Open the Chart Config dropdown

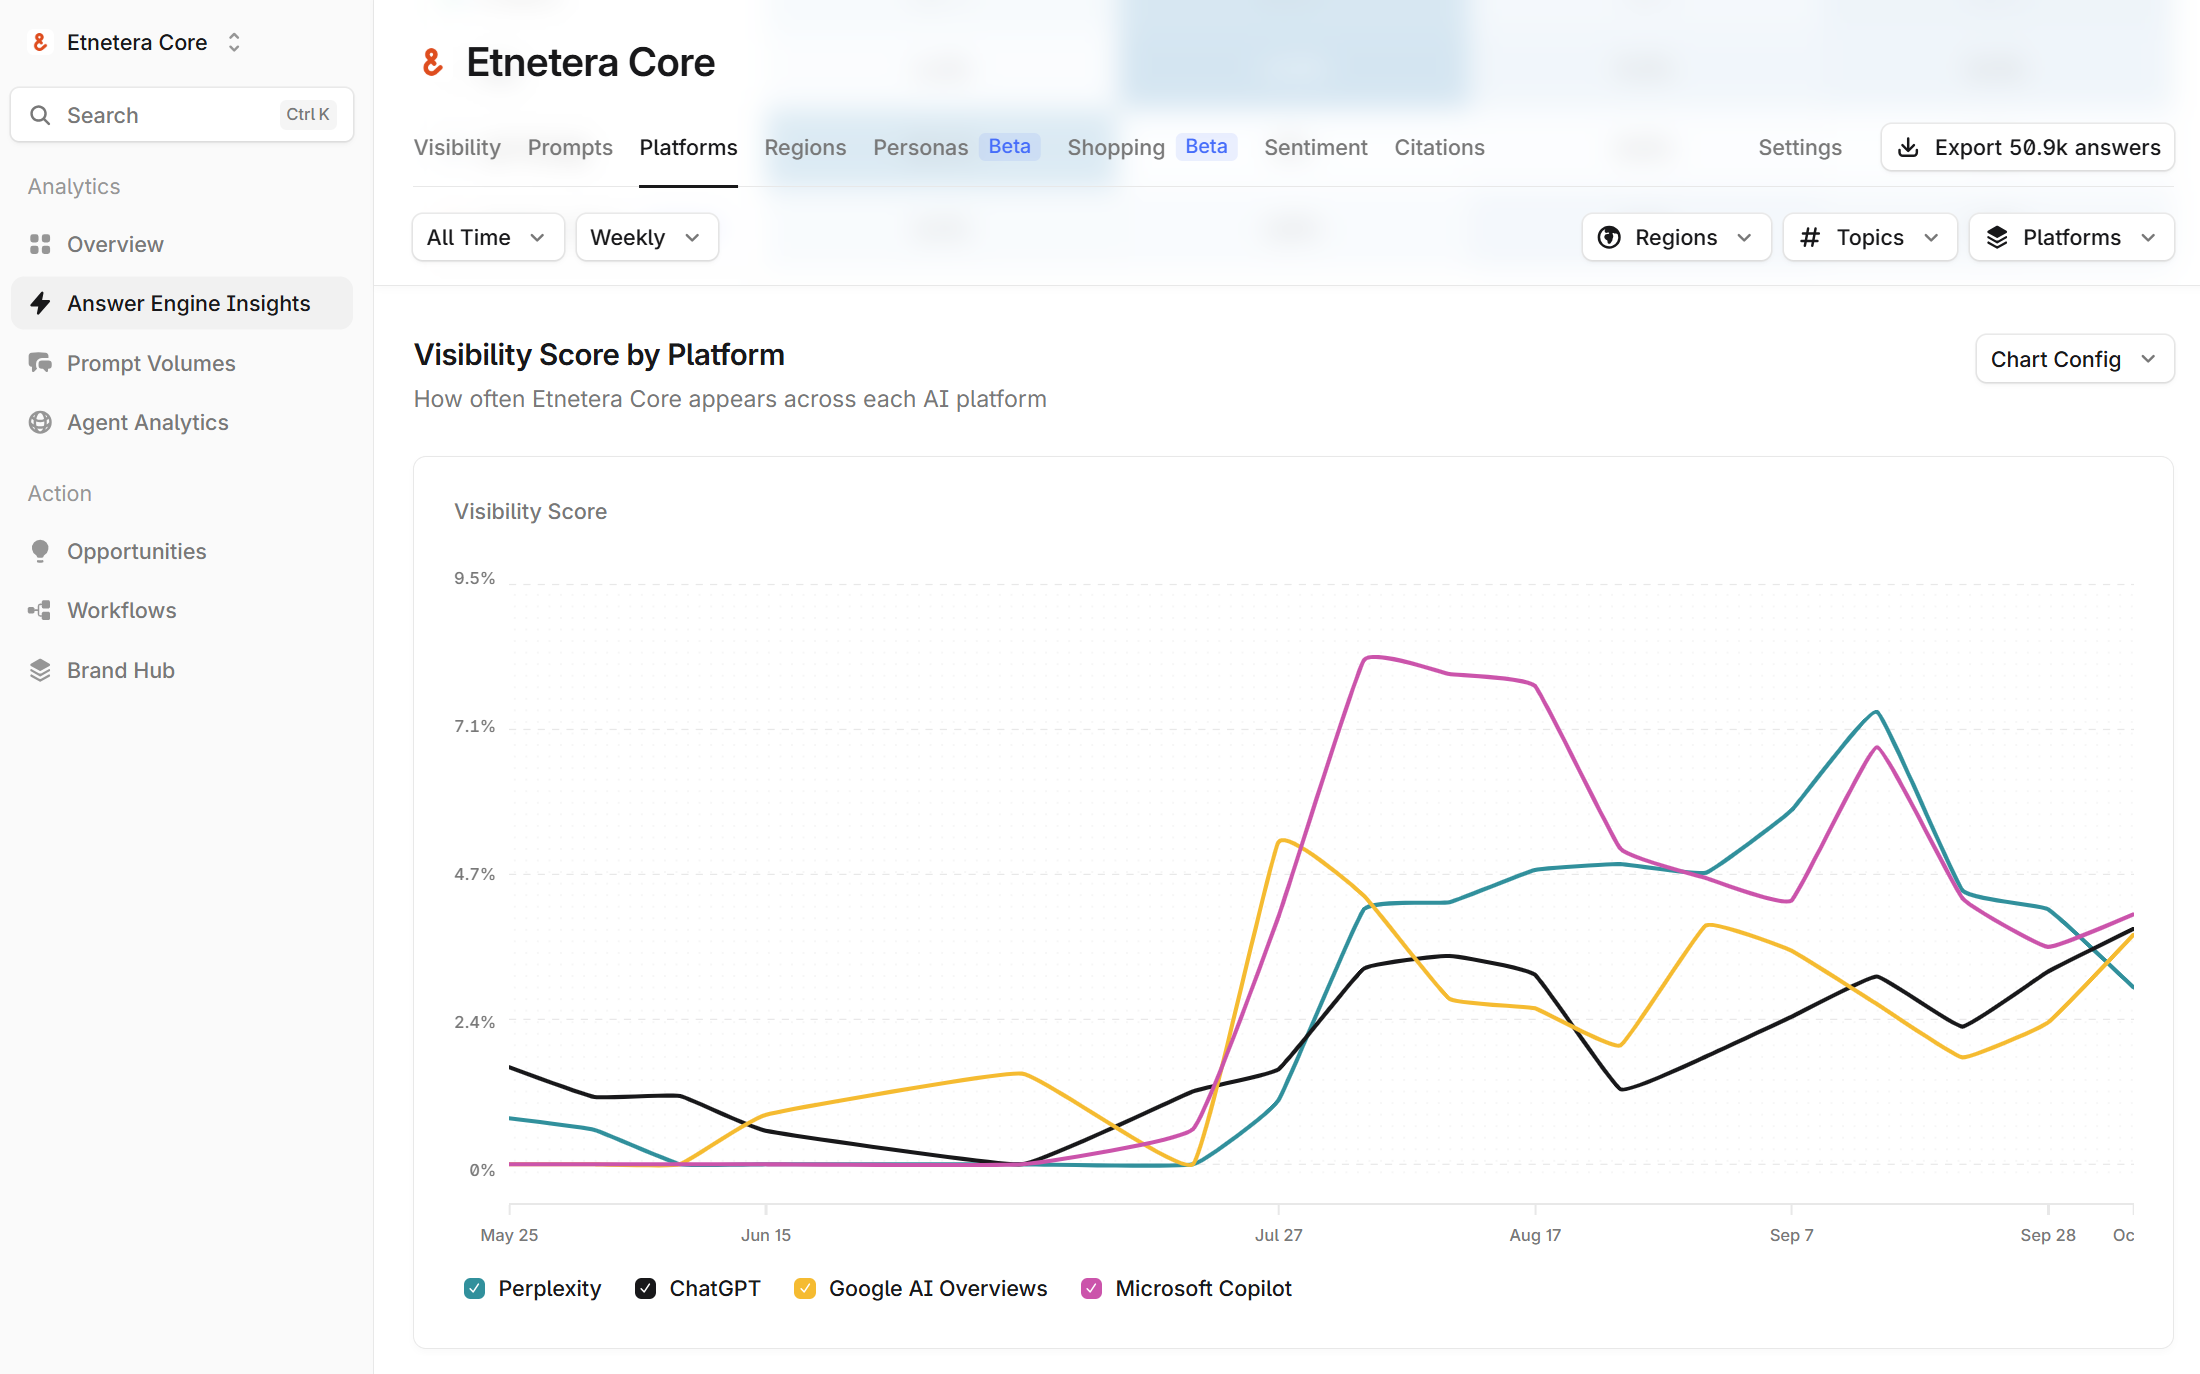[2073, 359]
